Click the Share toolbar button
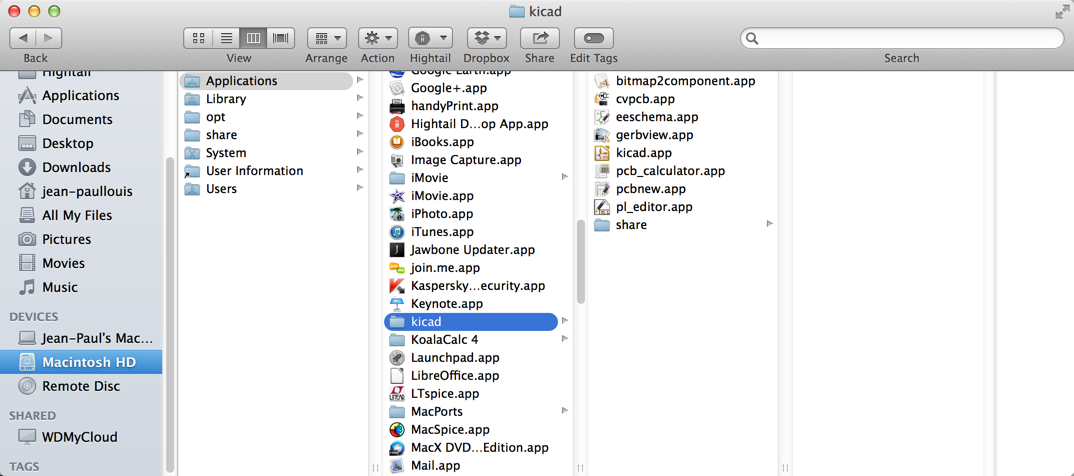 click(x=540, y=38)
